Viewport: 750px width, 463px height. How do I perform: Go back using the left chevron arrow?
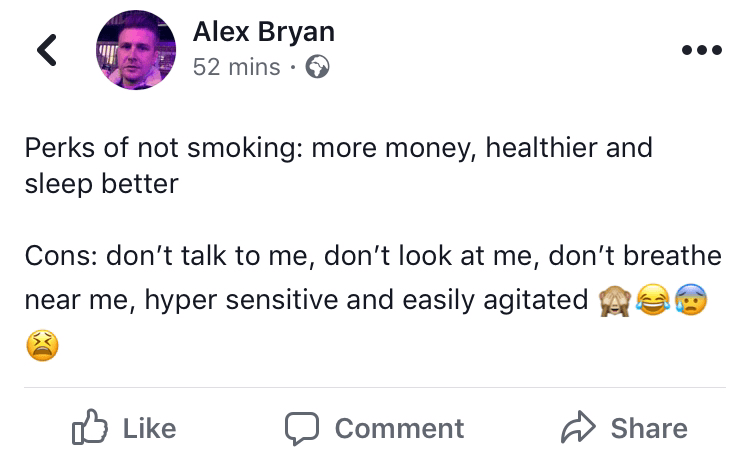click(46, 50)
